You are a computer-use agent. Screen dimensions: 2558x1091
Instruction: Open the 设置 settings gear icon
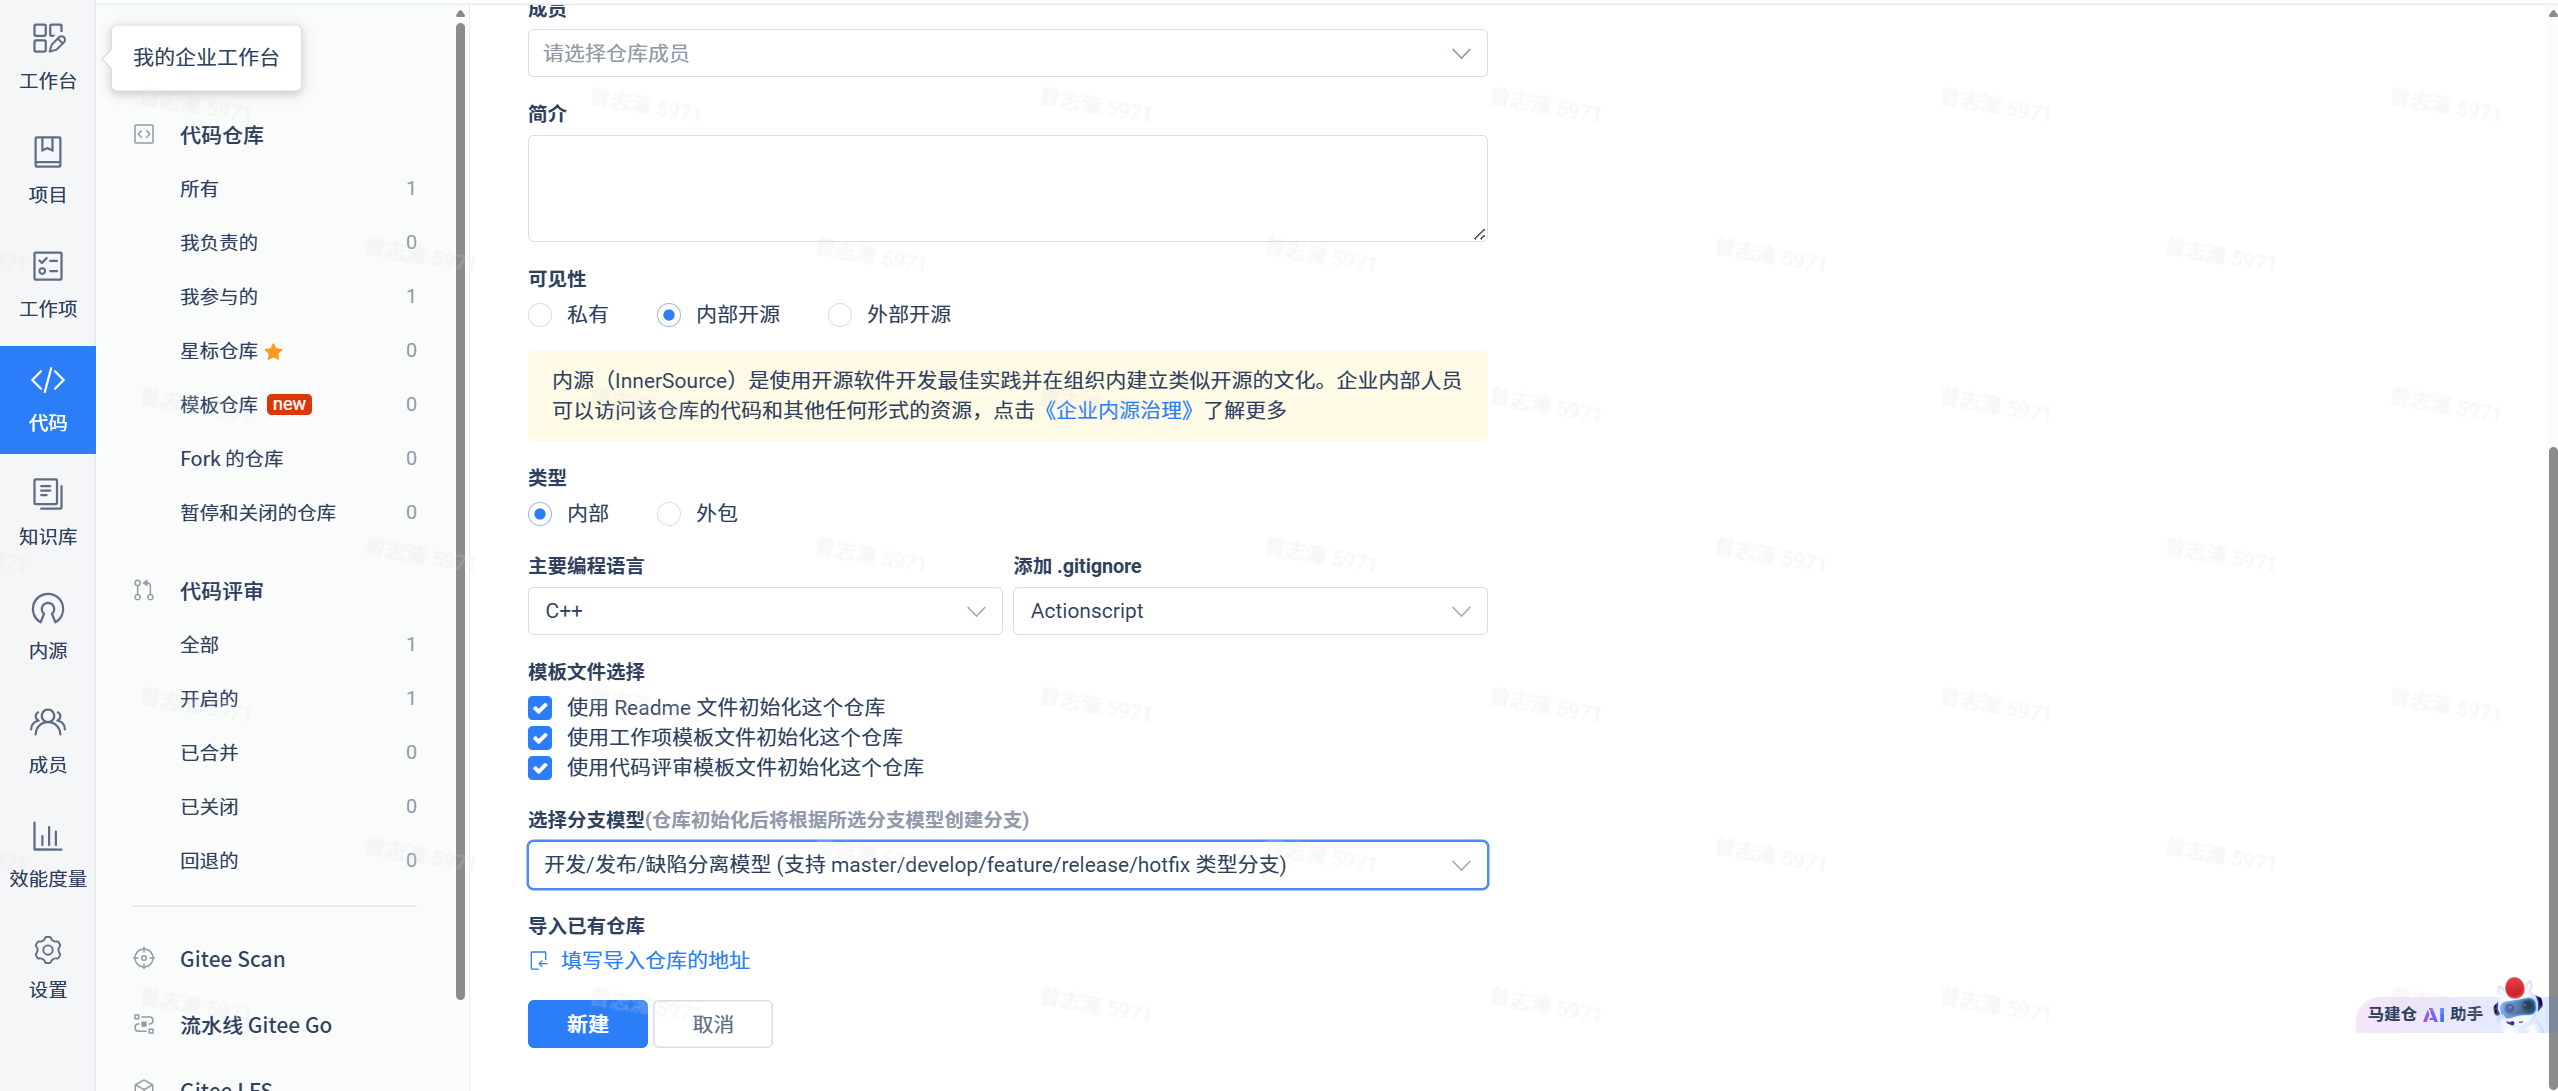coord(48,951)
